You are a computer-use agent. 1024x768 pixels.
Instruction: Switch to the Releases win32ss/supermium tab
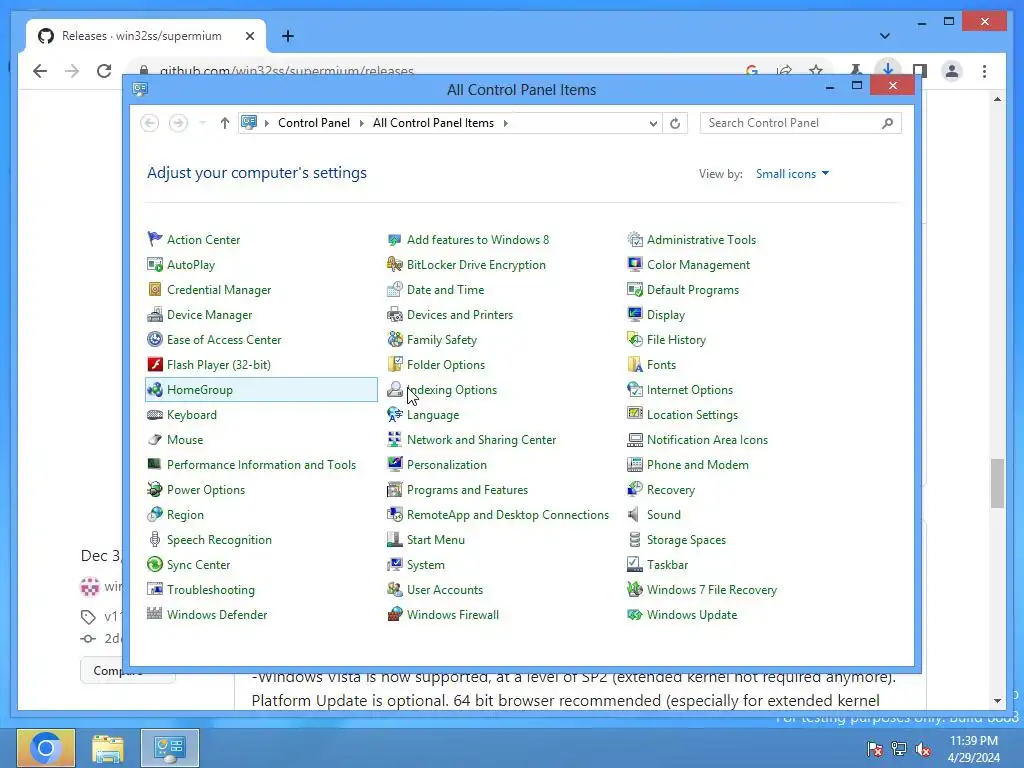pyautogui.click(x=146, y=36)
